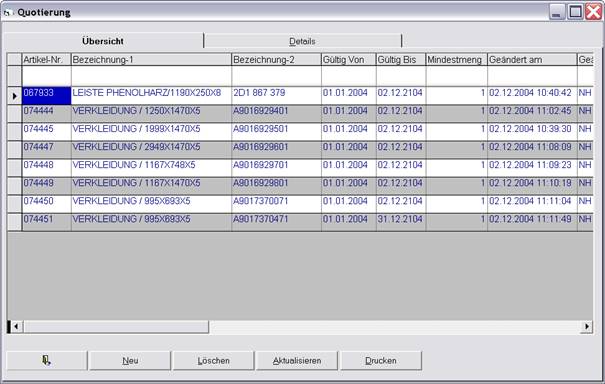Click the Bezeichnung-2 column header
This screenshot has height=384, width=605.
[x=276, y=59]
